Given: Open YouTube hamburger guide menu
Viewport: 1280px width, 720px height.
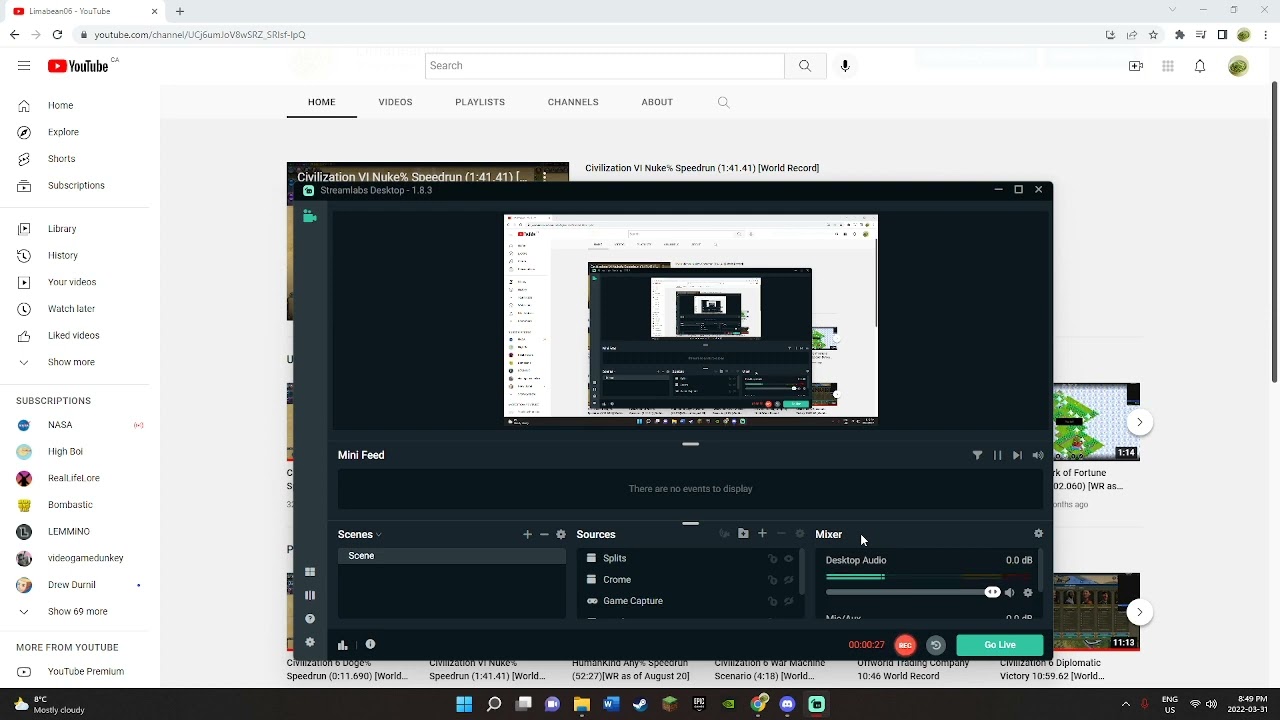Looking at the screenshot, I should point(24,66).
